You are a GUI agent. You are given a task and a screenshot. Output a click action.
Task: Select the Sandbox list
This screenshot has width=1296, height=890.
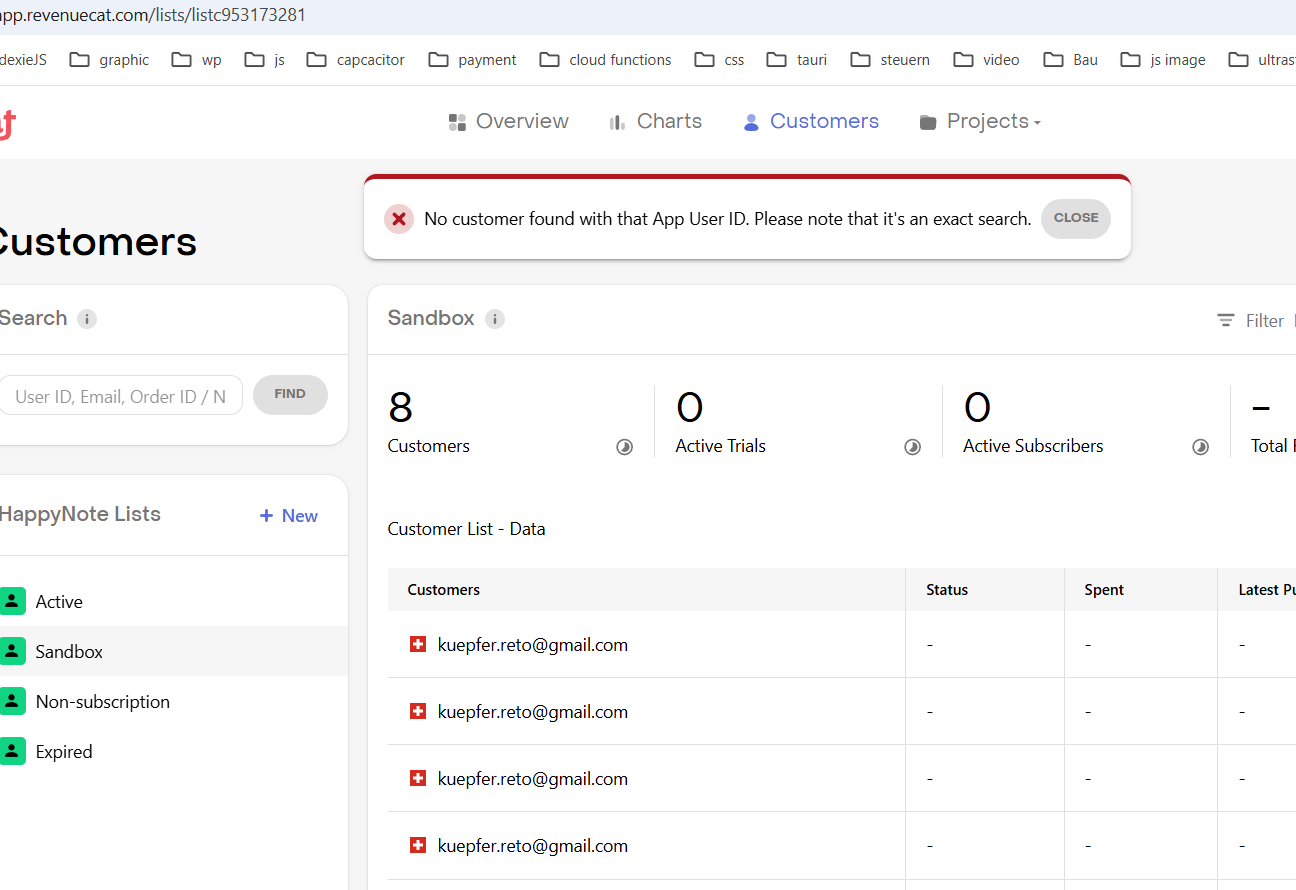173,651
